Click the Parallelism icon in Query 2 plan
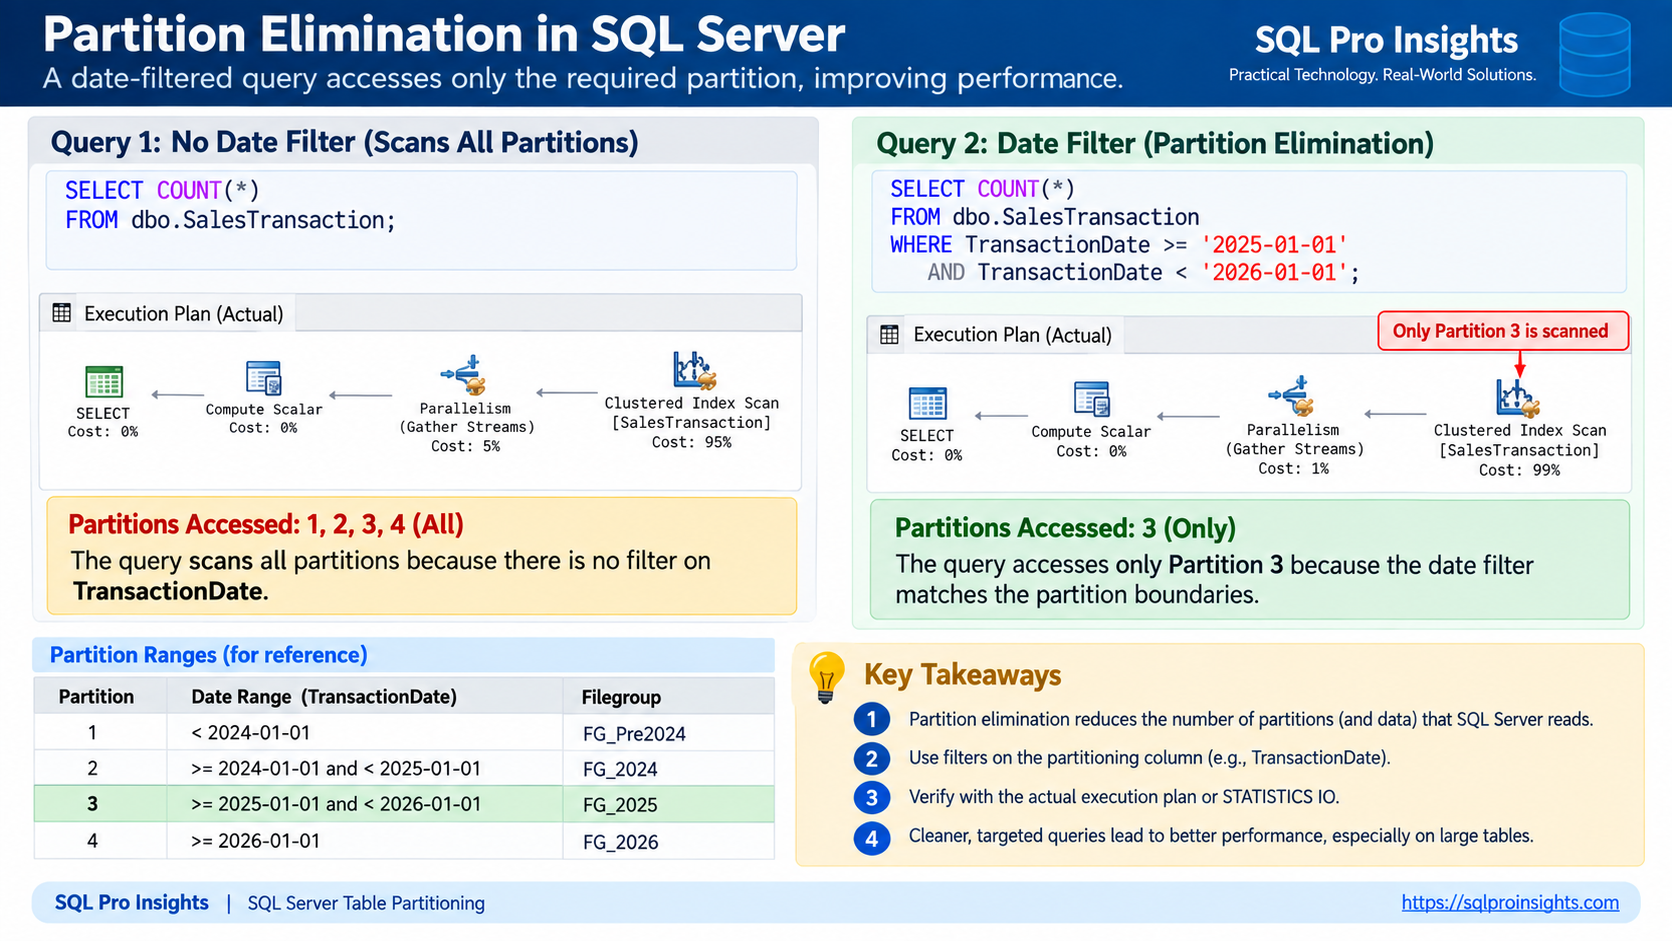This screenshot has height=941, width=1672. [1292, 396]
